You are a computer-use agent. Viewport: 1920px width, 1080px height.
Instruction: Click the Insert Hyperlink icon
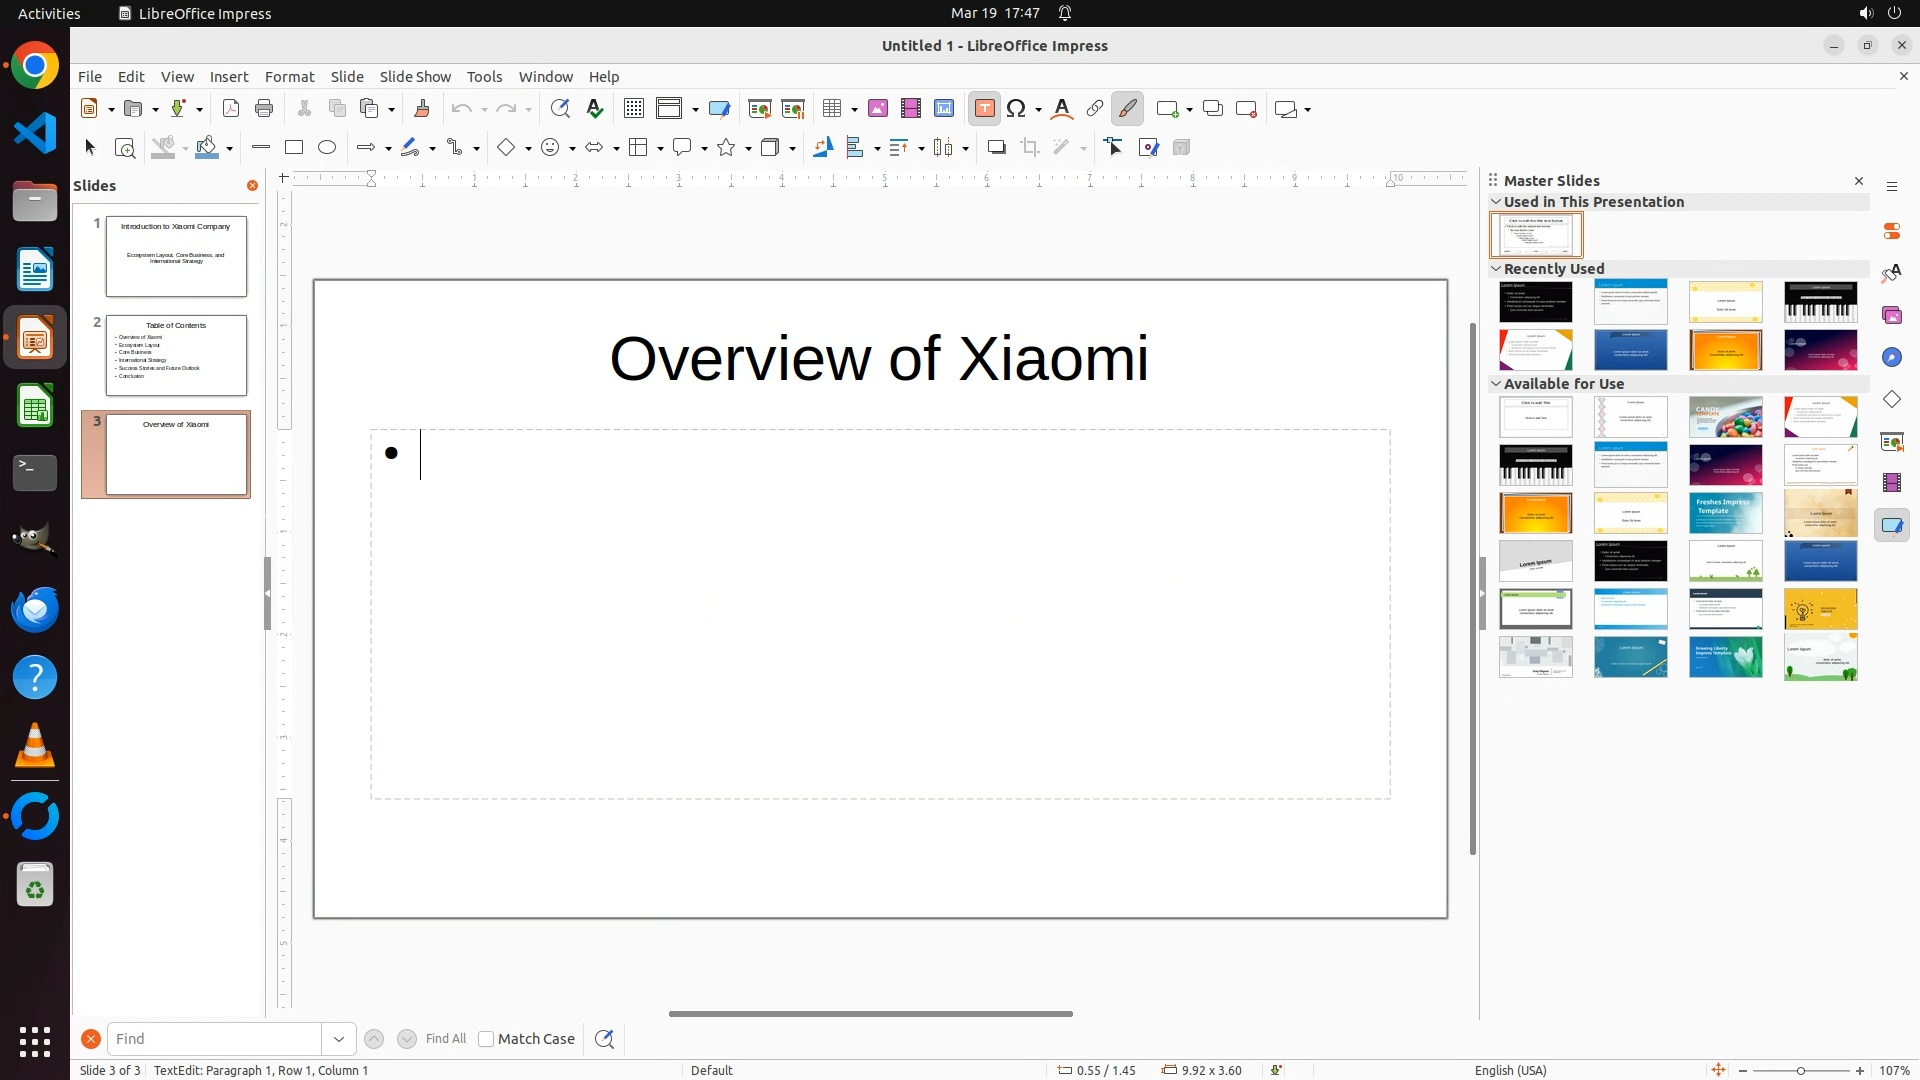coord(1095,109)
